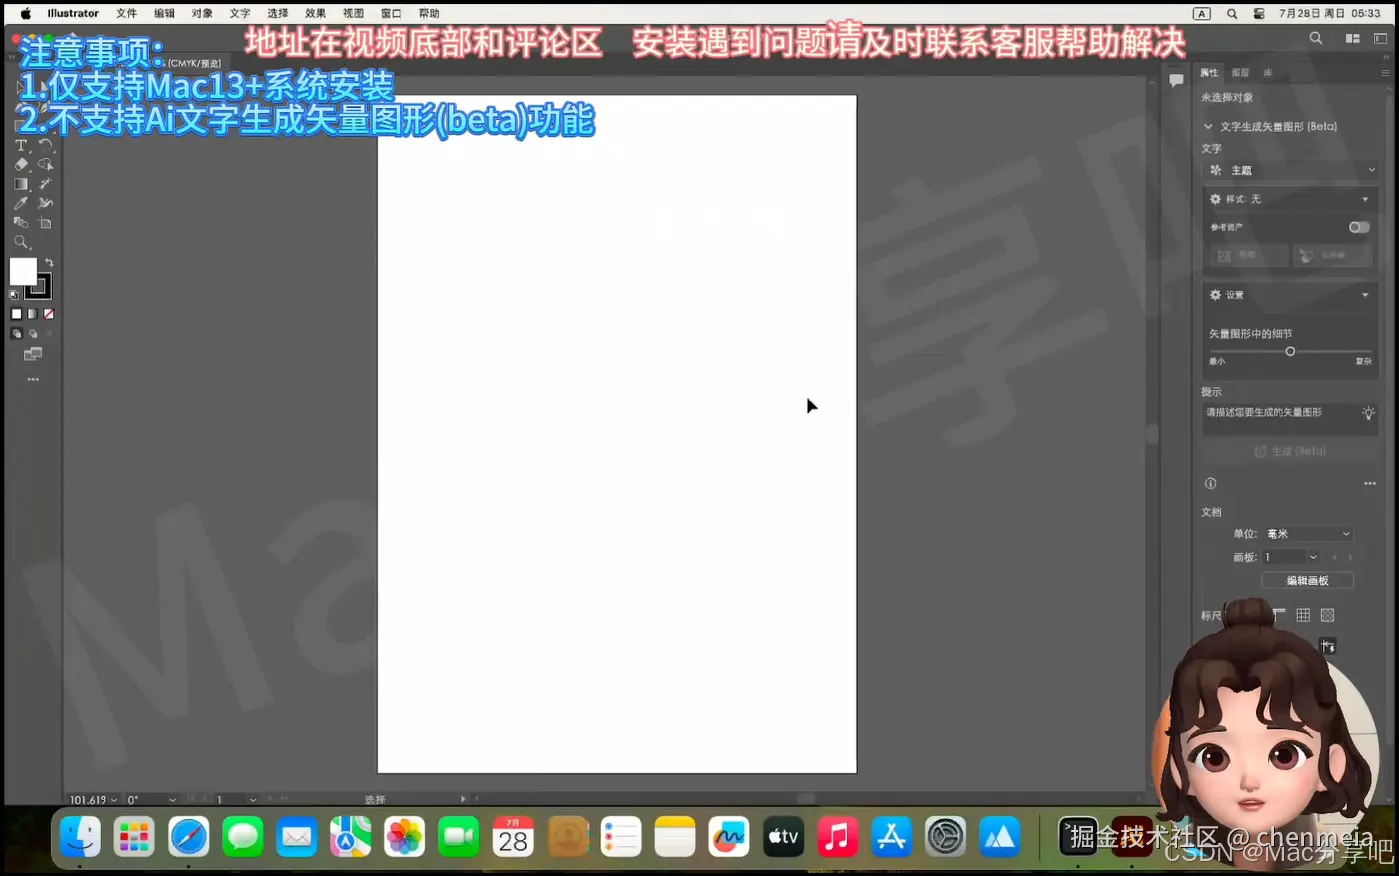Select the Zoom tool
This screenshot has height=876, width=1399.
[x=21, y=241]
